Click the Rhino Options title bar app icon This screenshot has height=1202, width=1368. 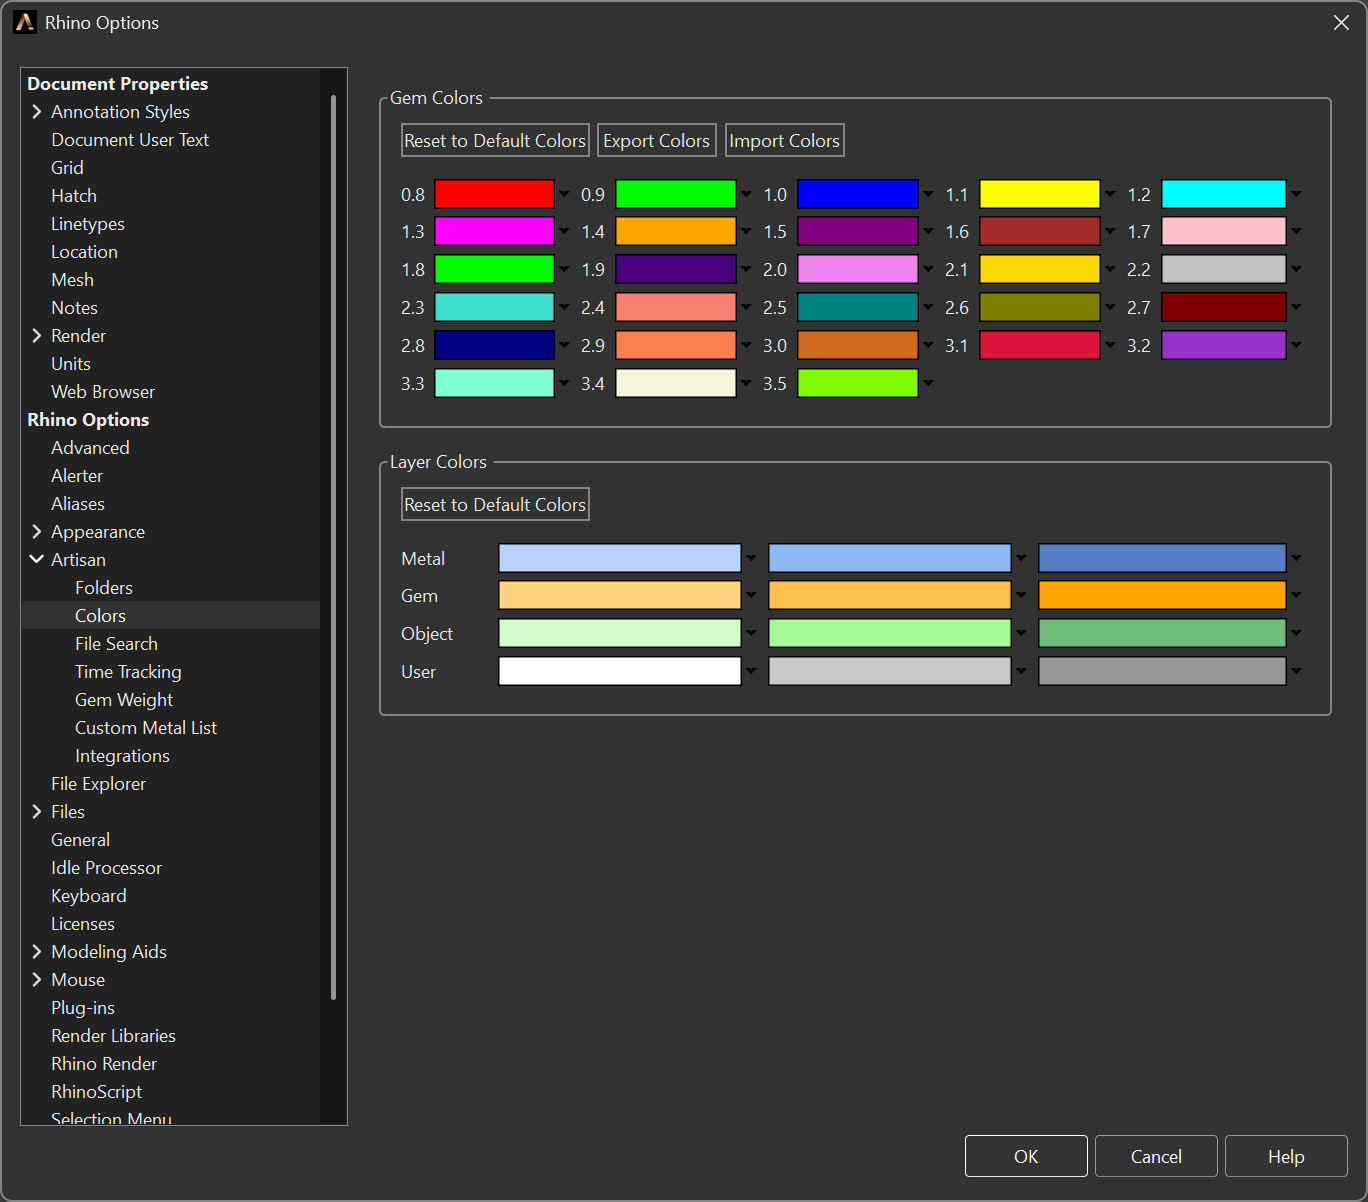[x=25, y=22]
